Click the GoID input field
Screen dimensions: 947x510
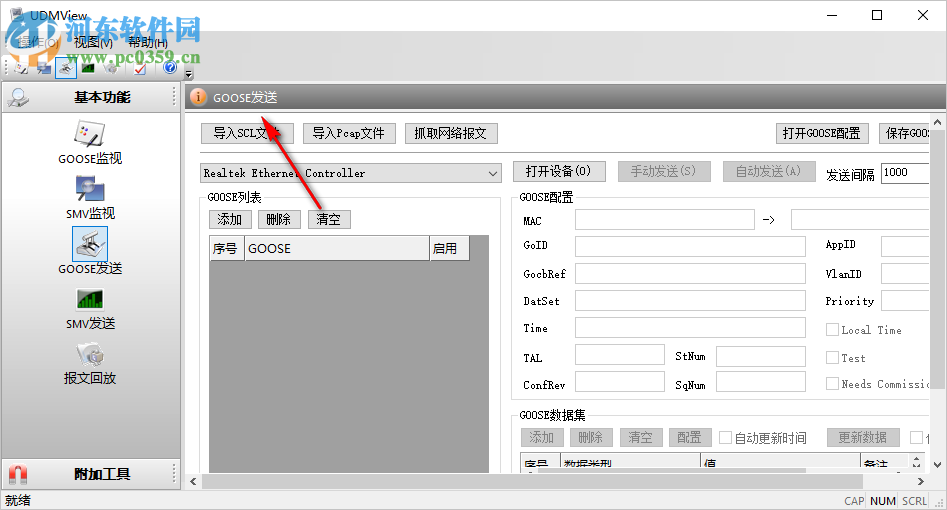(x=690, y=247)
